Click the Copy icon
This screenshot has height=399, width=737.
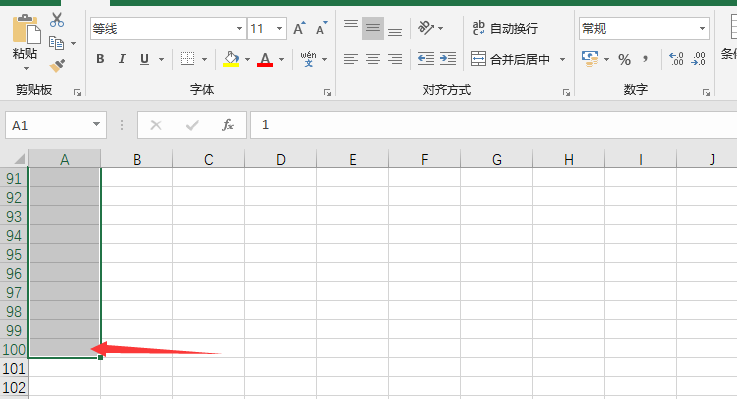[57, 43]
